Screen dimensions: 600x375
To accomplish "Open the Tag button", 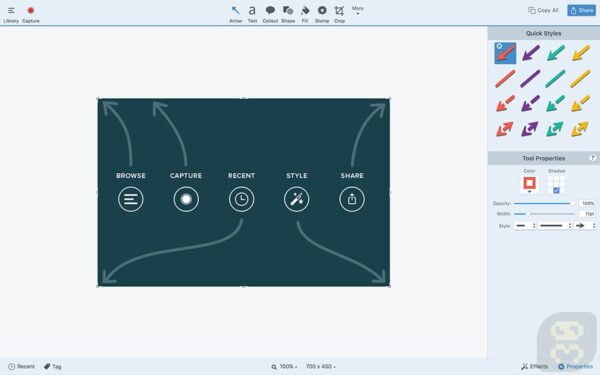I will (52, 367).
